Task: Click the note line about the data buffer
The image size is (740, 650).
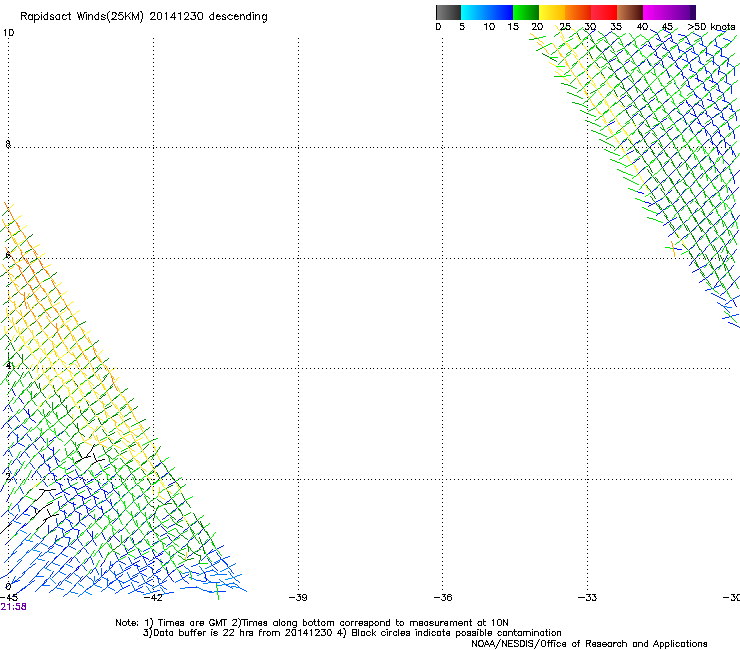Action: coord(352,633)
